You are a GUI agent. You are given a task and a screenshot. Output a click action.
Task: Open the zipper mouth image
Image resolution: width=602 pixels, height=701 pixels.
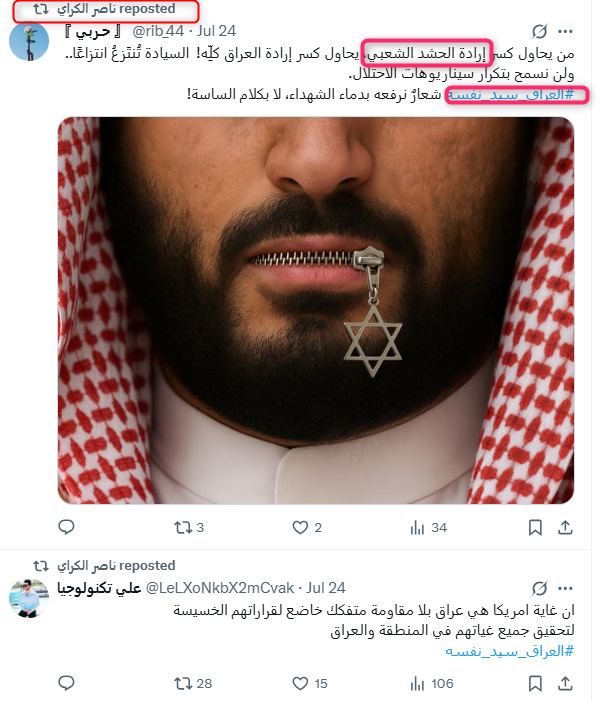pyautogui.click(x=316, y=310)
